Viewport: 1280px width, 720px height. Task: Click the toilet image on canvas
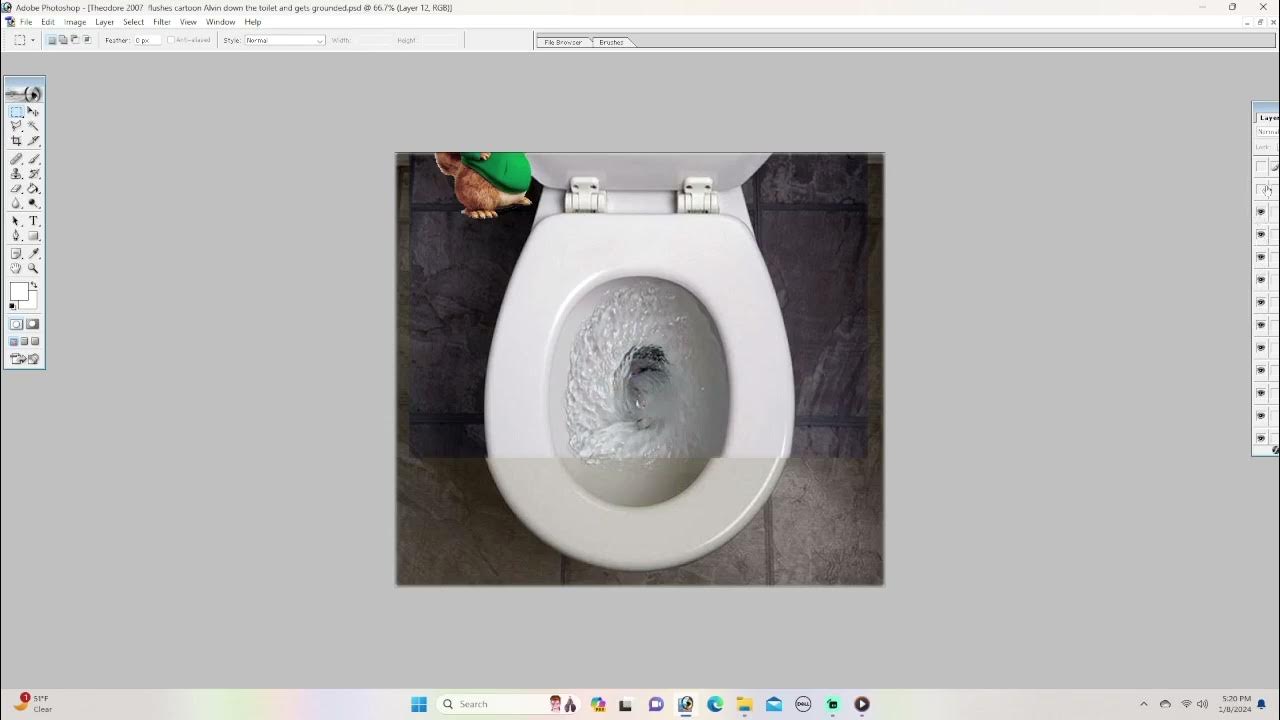pos(640,369)
